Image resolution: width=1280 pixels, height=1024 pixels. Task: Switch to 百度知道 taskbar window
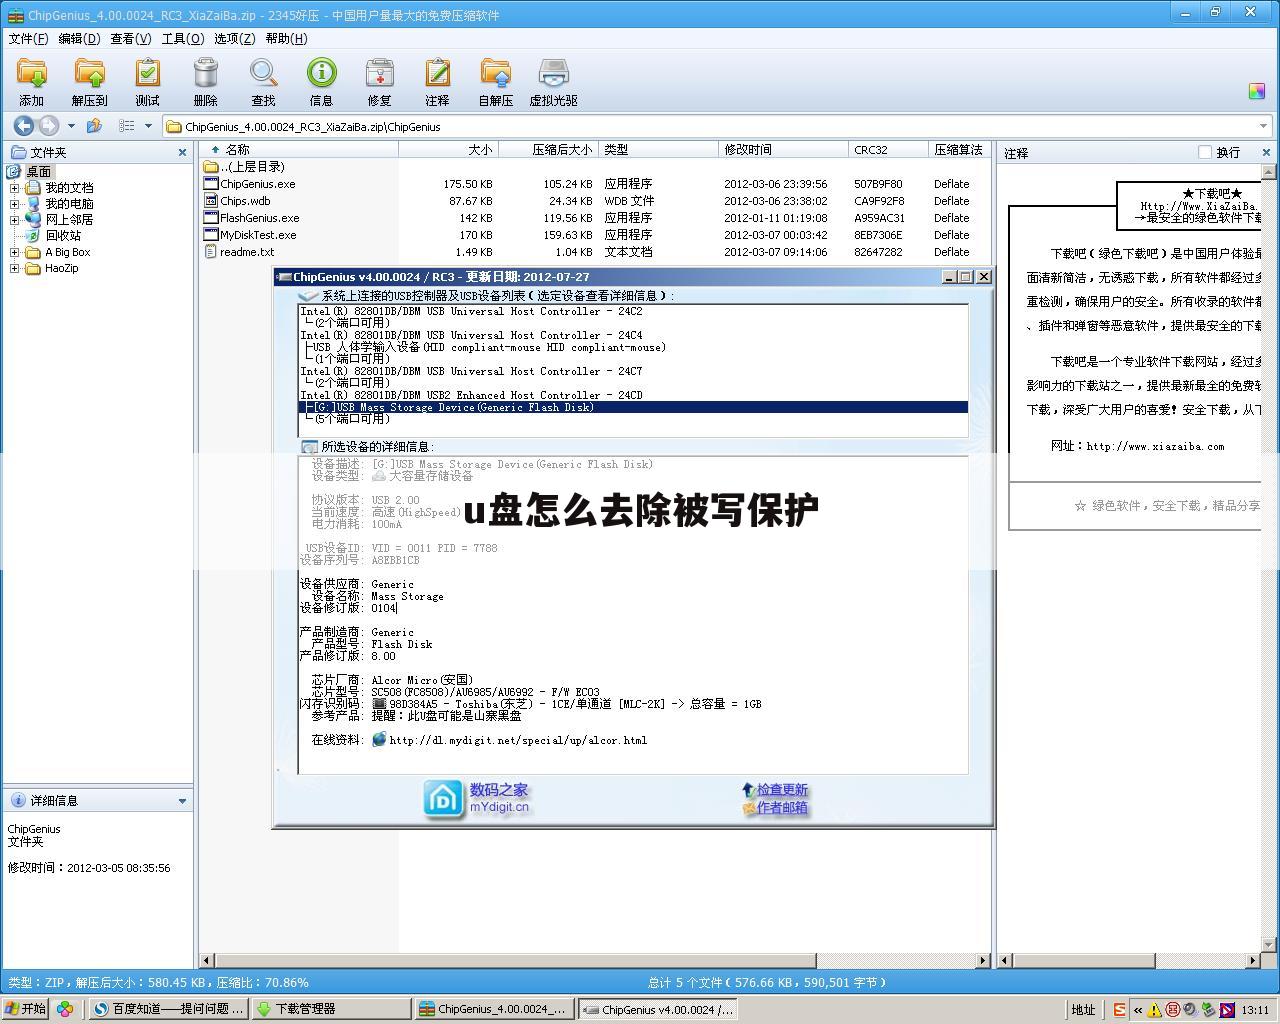click(x=168, y=1009)
